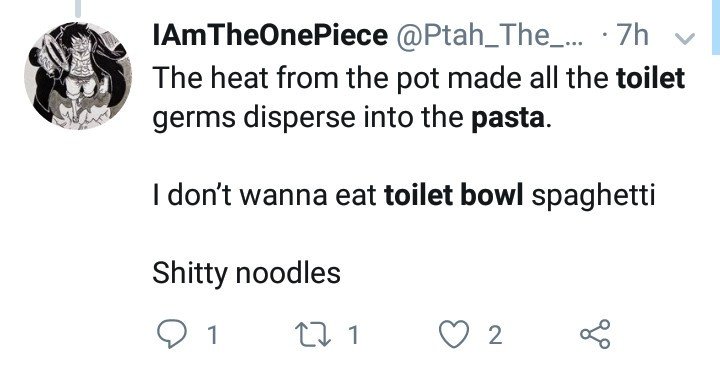Click the word spaghetti in the tweet
Image resolution: width=720 pixels, height=366 pixels.
coord(593,197)
